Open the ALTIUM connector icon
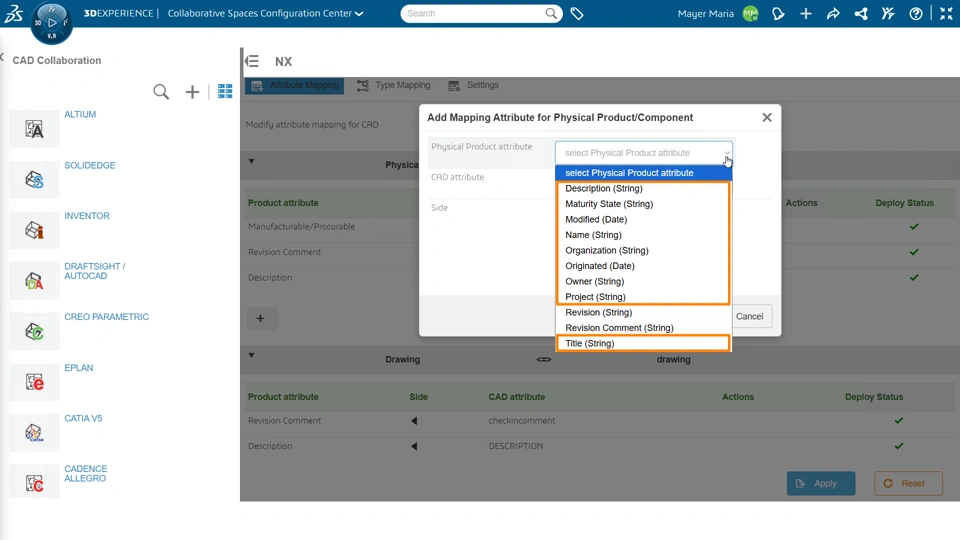Screen dimensions: 960x540 [34, 129]
